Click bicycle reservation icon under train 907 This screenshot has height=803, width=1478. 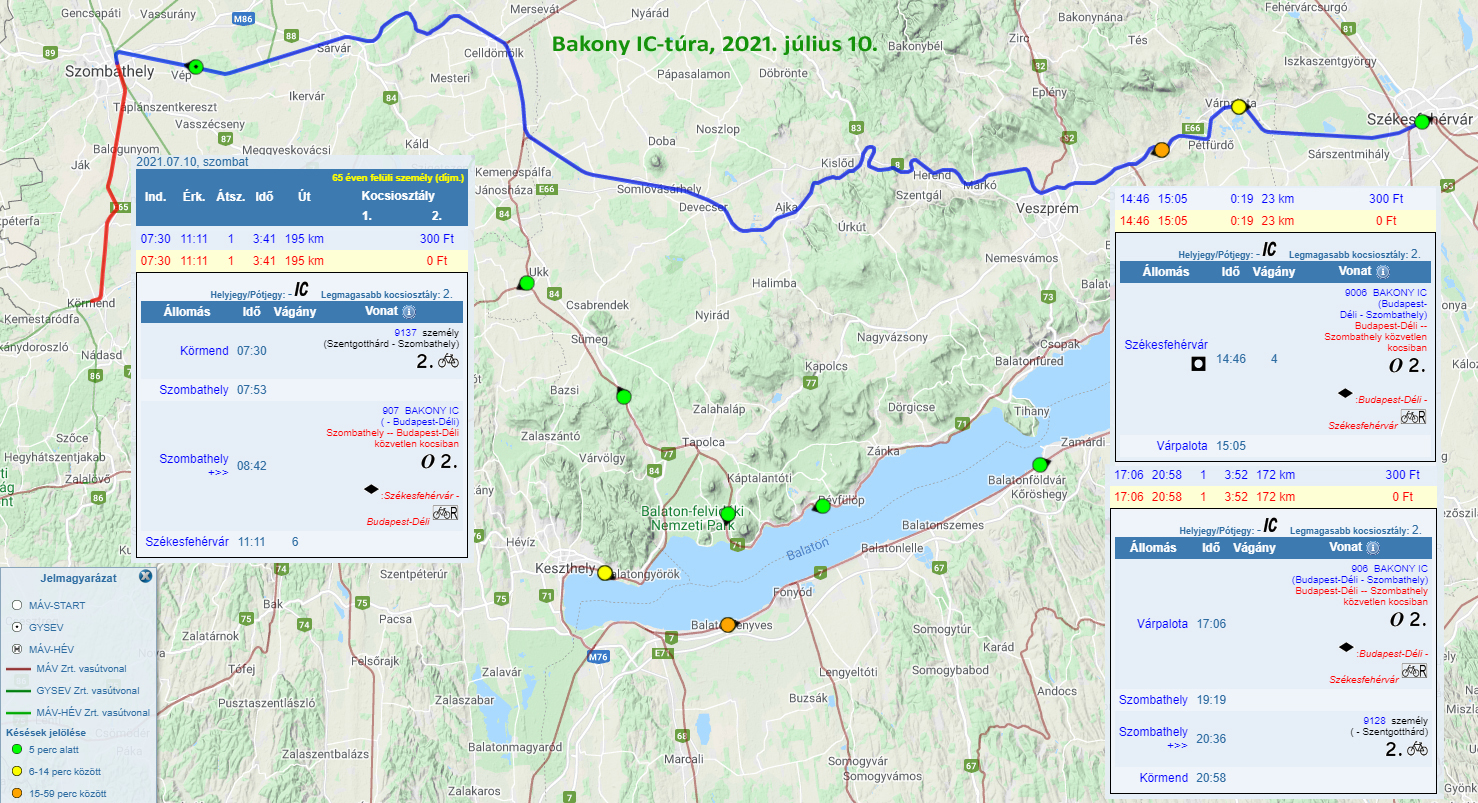445,512
